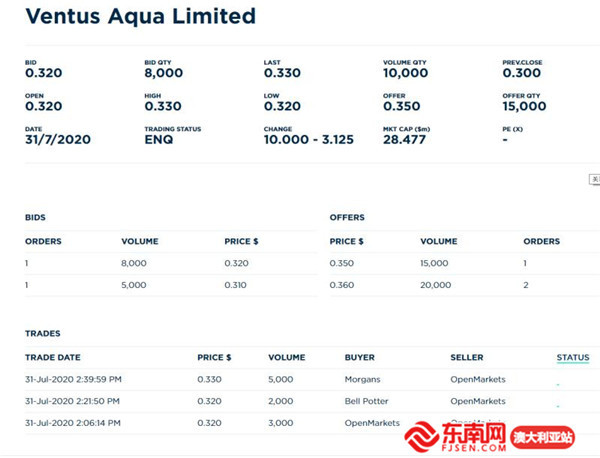The height and width of the screenshot is (458, 600).
Task: Select the BIDS section heading
Action: (35, 217)
